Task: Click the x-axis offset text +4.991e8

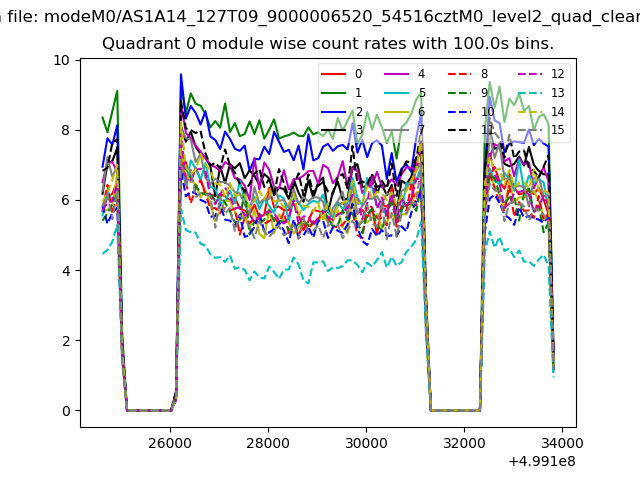Action: [x=541, y=461]
